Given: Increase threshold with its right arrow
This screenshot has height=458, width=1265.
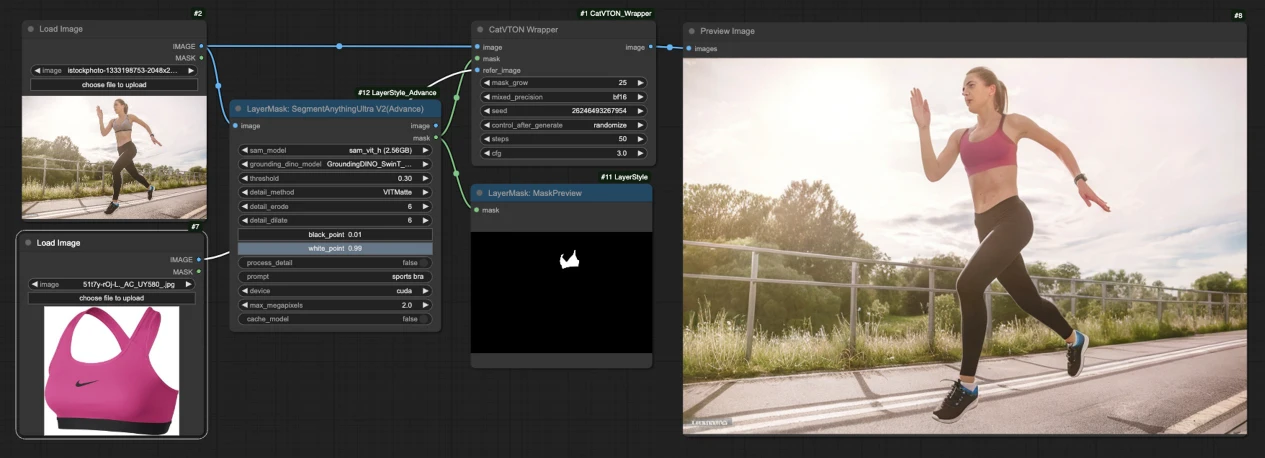Looking at the screenshot, I should pos(426,178).
